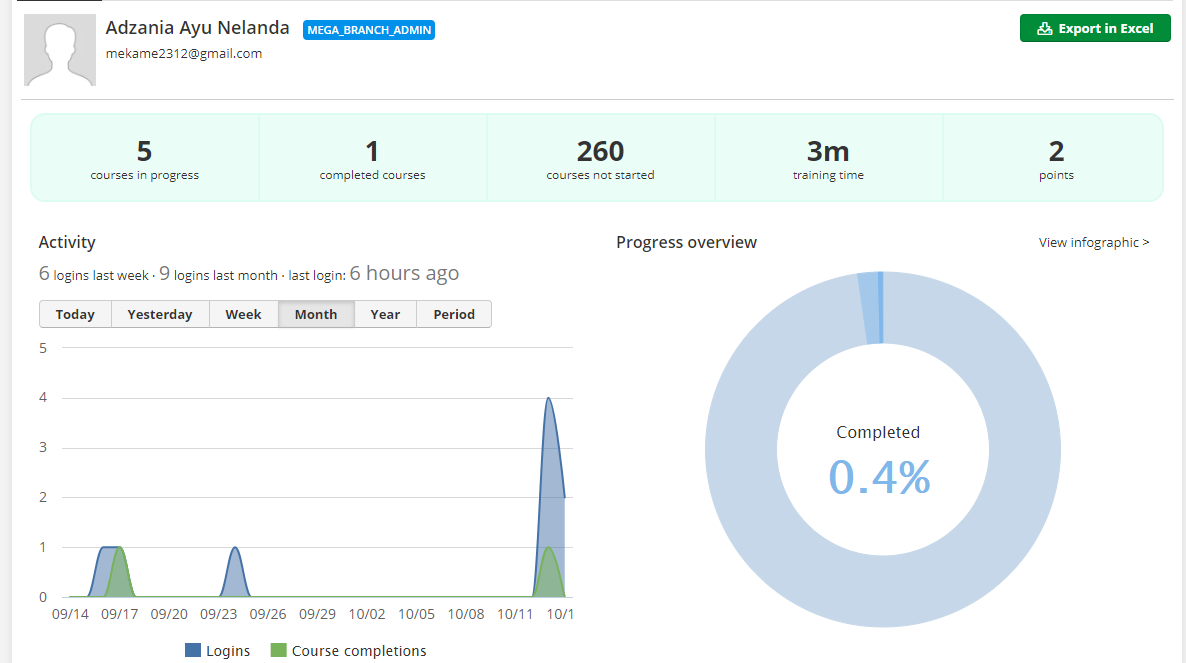Toggle the Course completions legend swatch
1186x663 pixels.
click(278, 651)
